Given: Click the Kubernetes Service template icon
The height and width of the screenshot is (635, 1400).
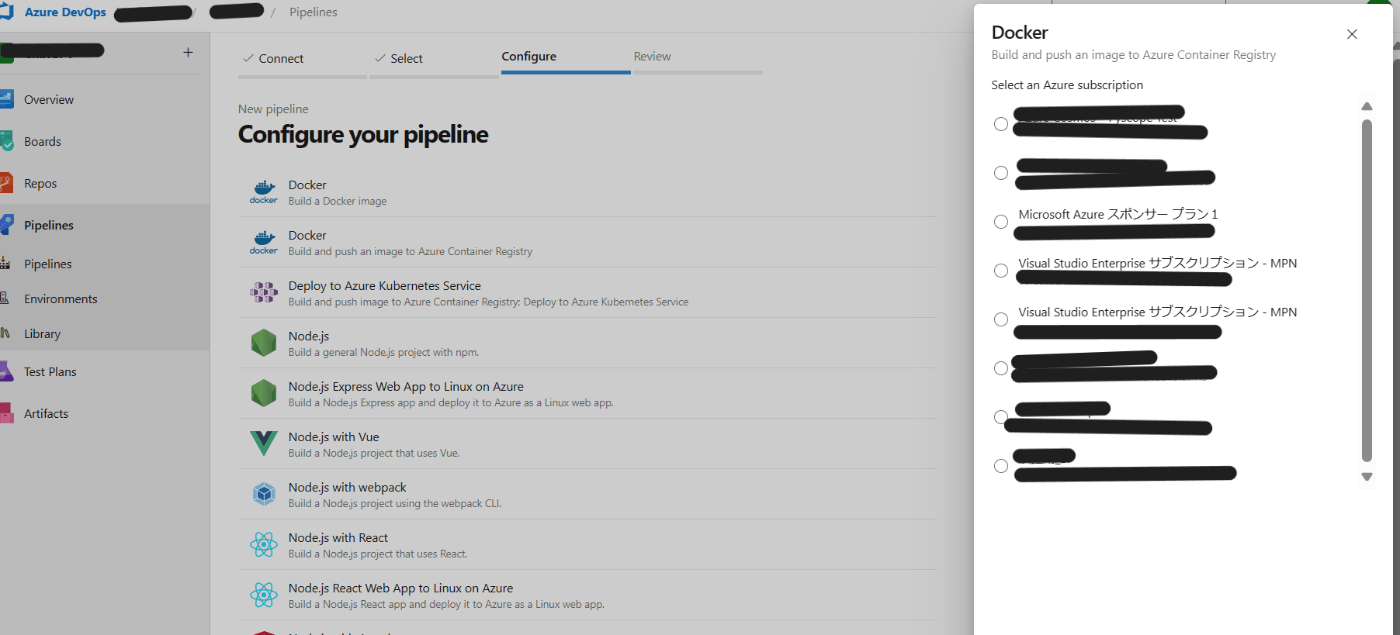Looking at the screenshot, I should [263, 293].
